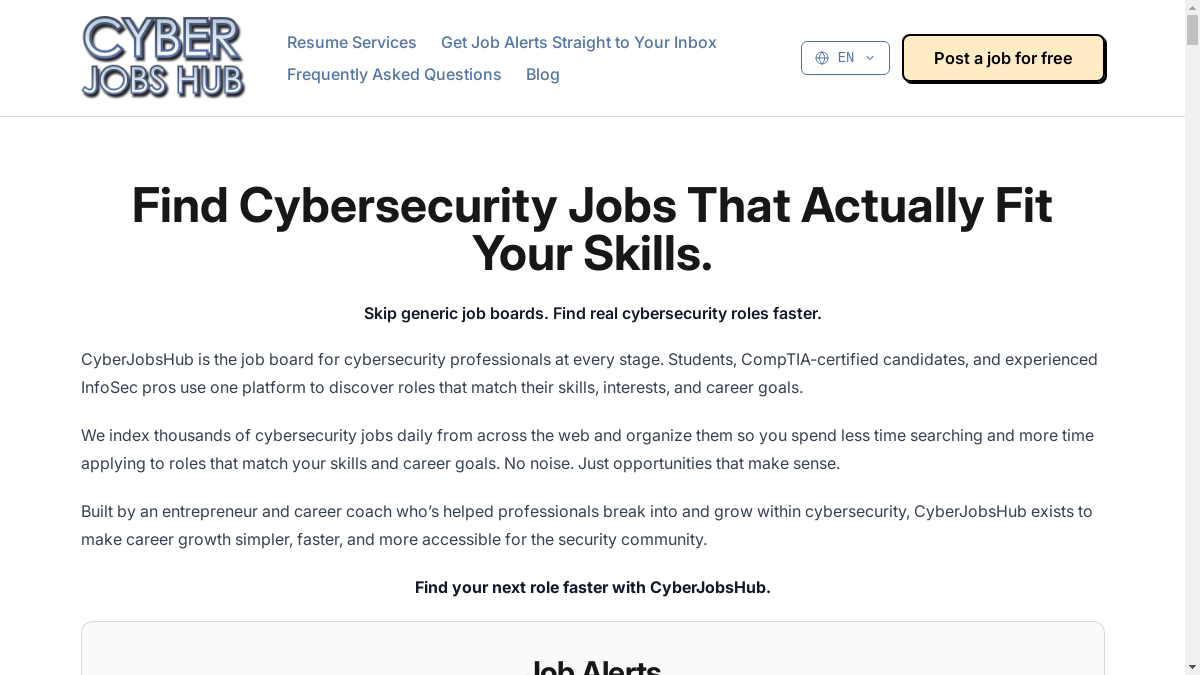Click the paragraph starting Built by an entrepreneur

(x=587, y=525)
